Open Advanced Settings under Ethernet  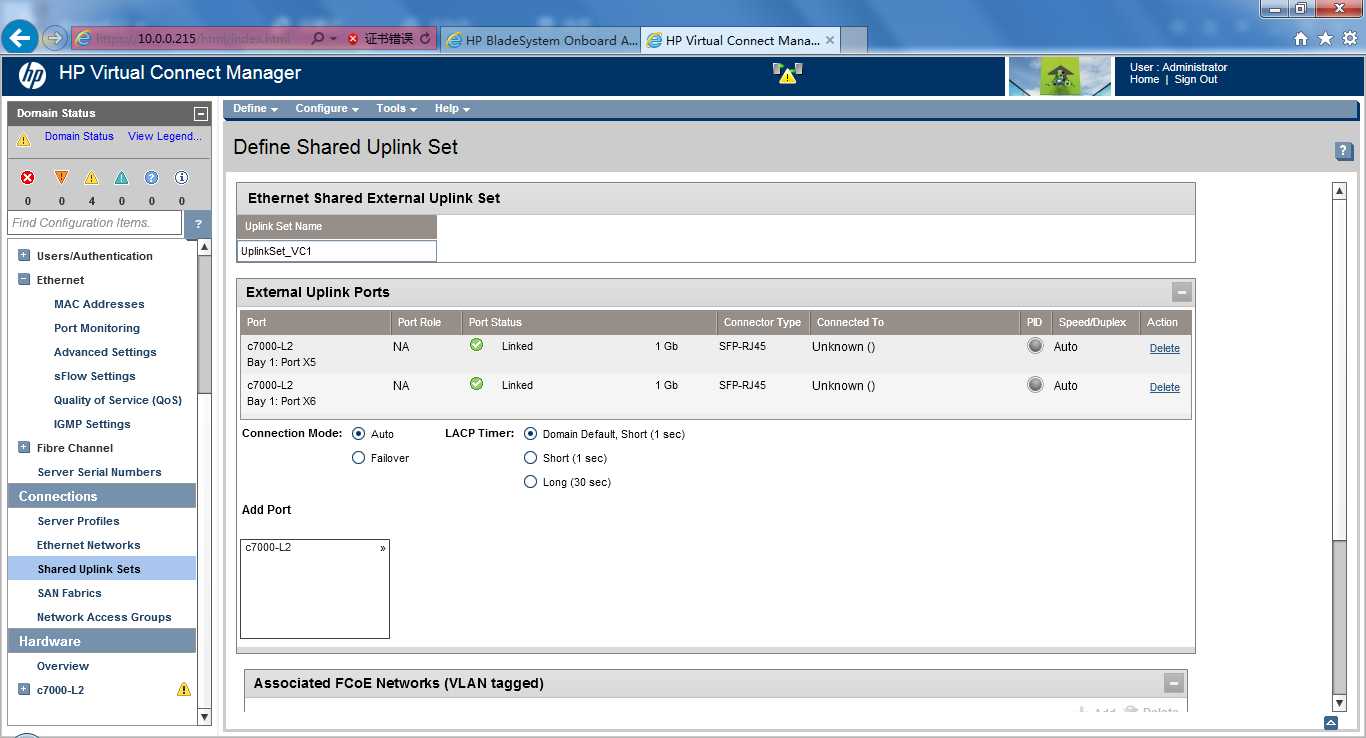[x=105, y=352]
